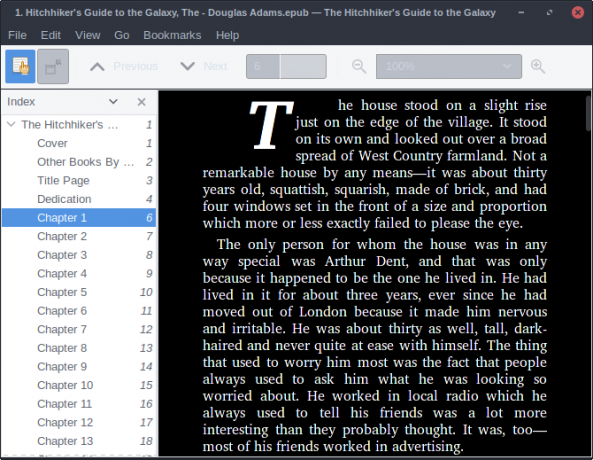This screenshot has width=593, height=460.
Task: Select Chapter 8 index entry
Action: [x=79, y=348]
